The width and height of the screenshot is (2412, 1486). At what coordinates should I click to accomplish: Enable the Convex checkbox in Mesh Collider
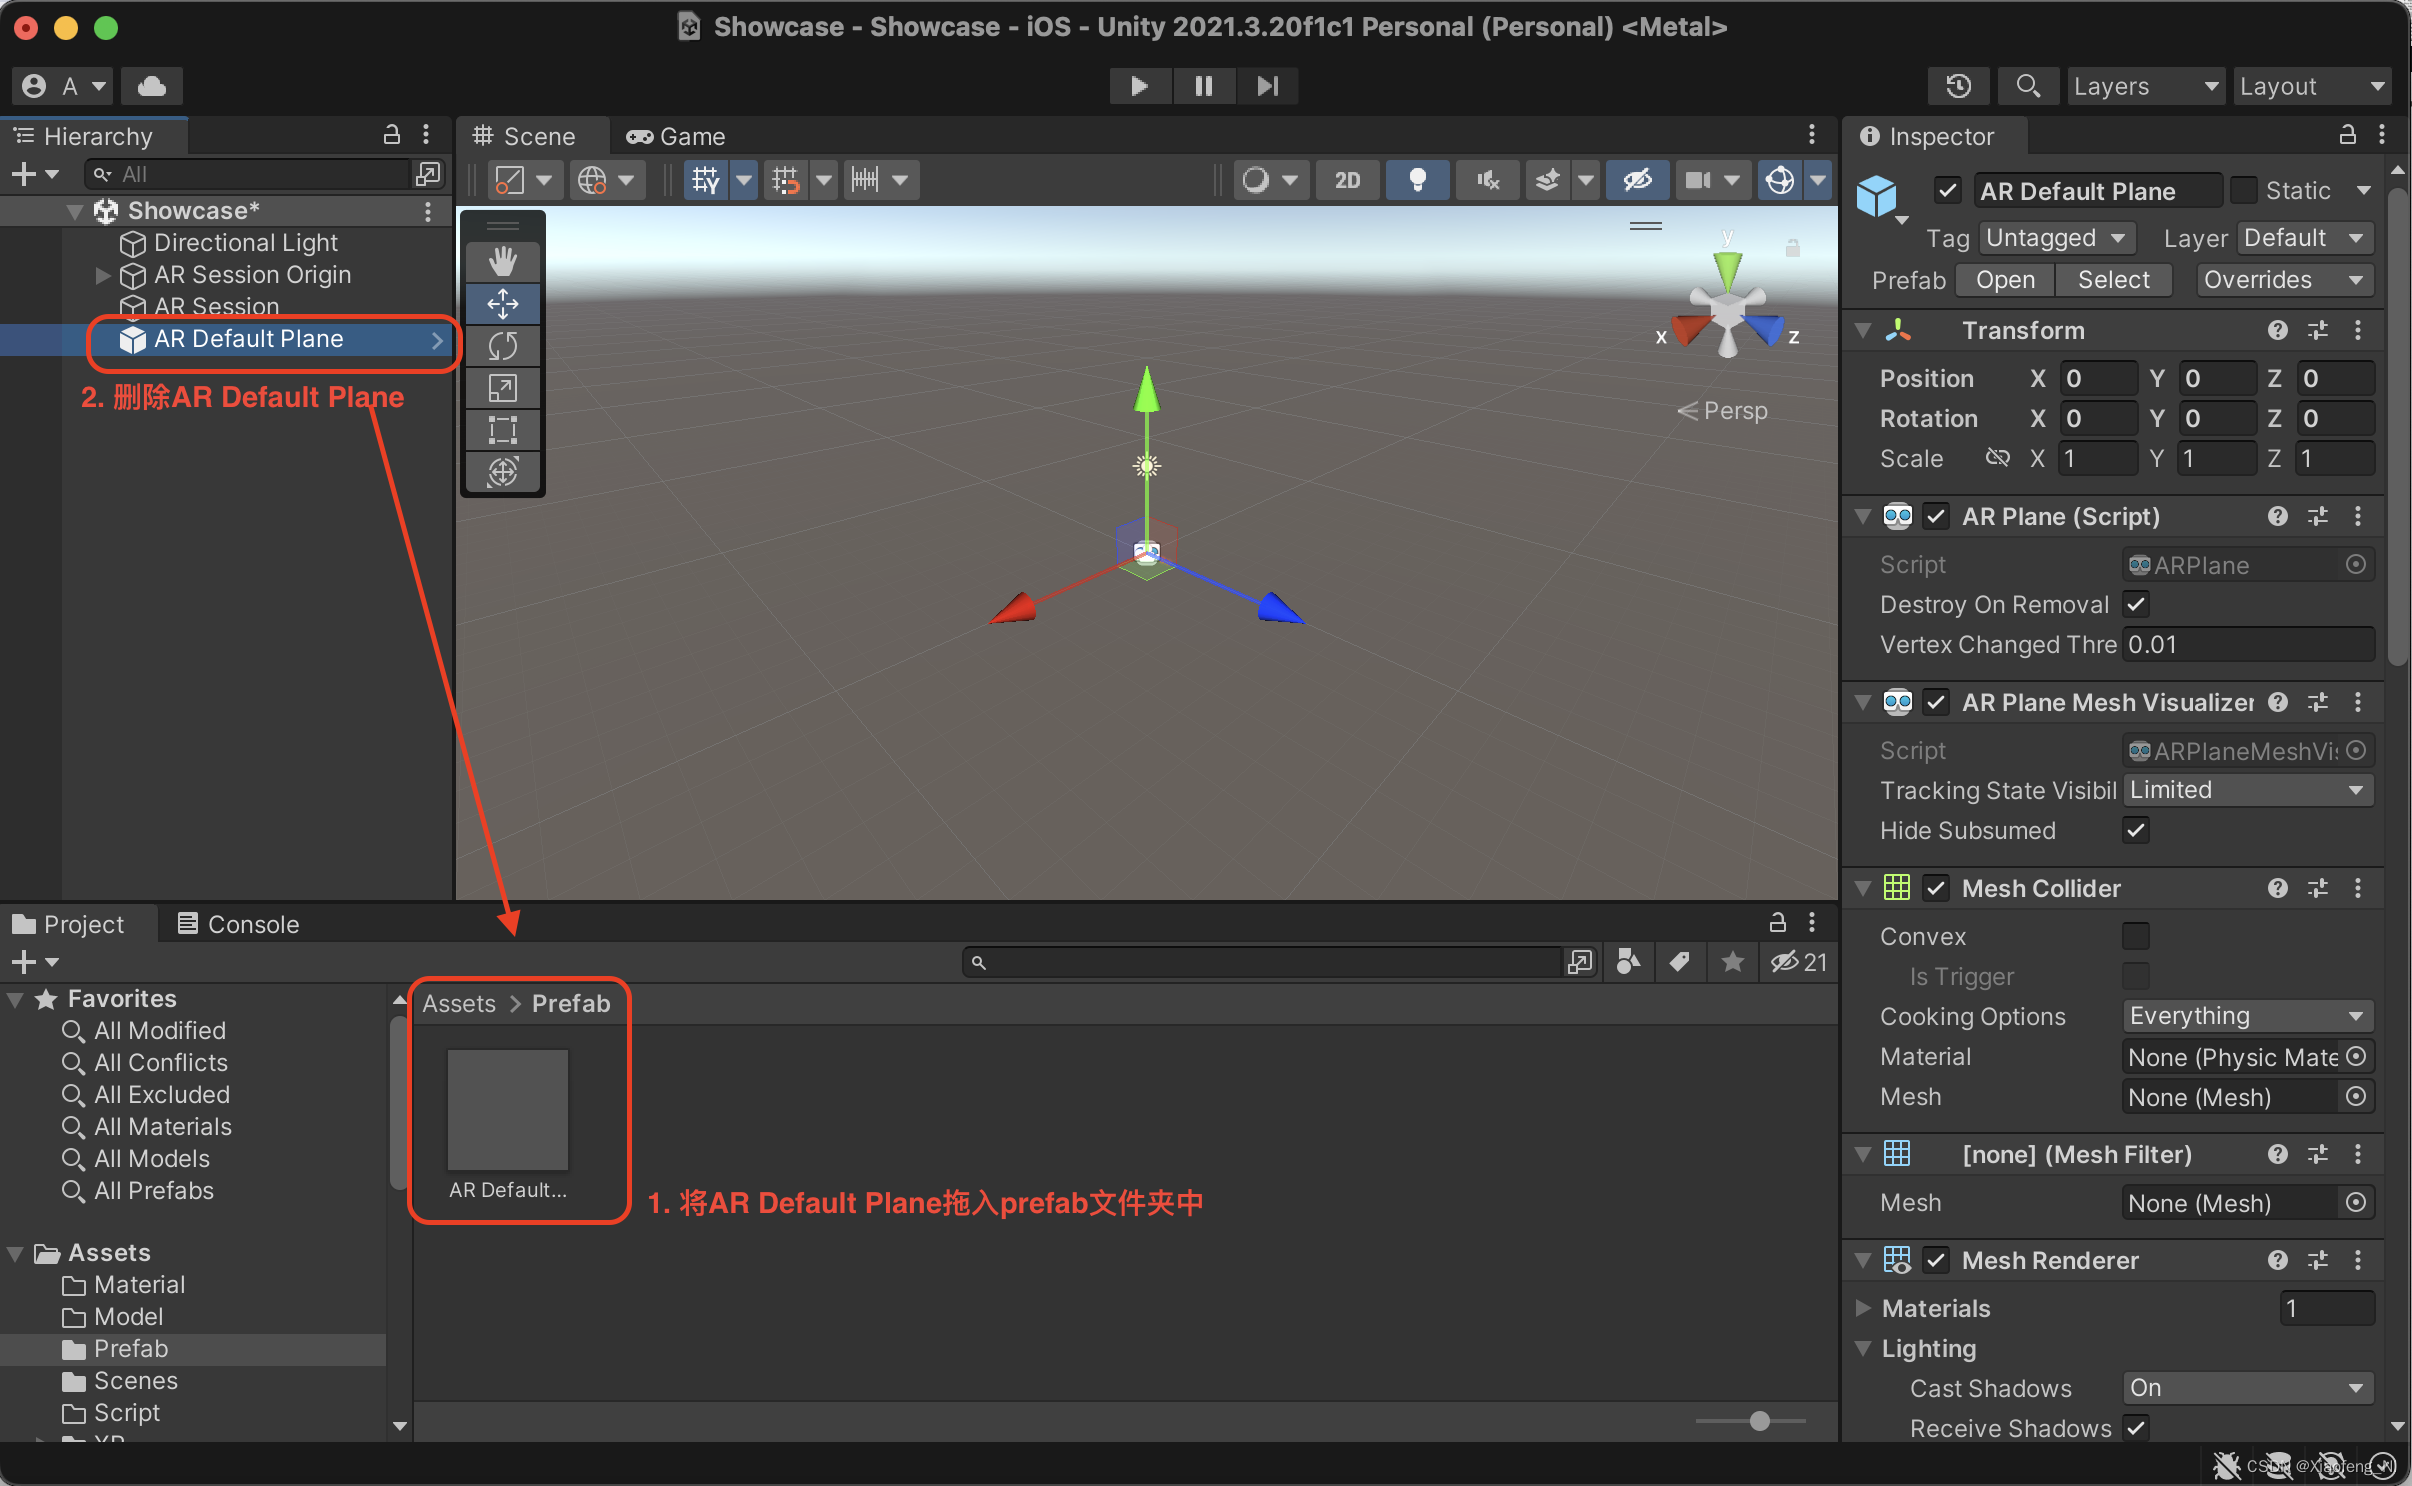[2136, 936]
